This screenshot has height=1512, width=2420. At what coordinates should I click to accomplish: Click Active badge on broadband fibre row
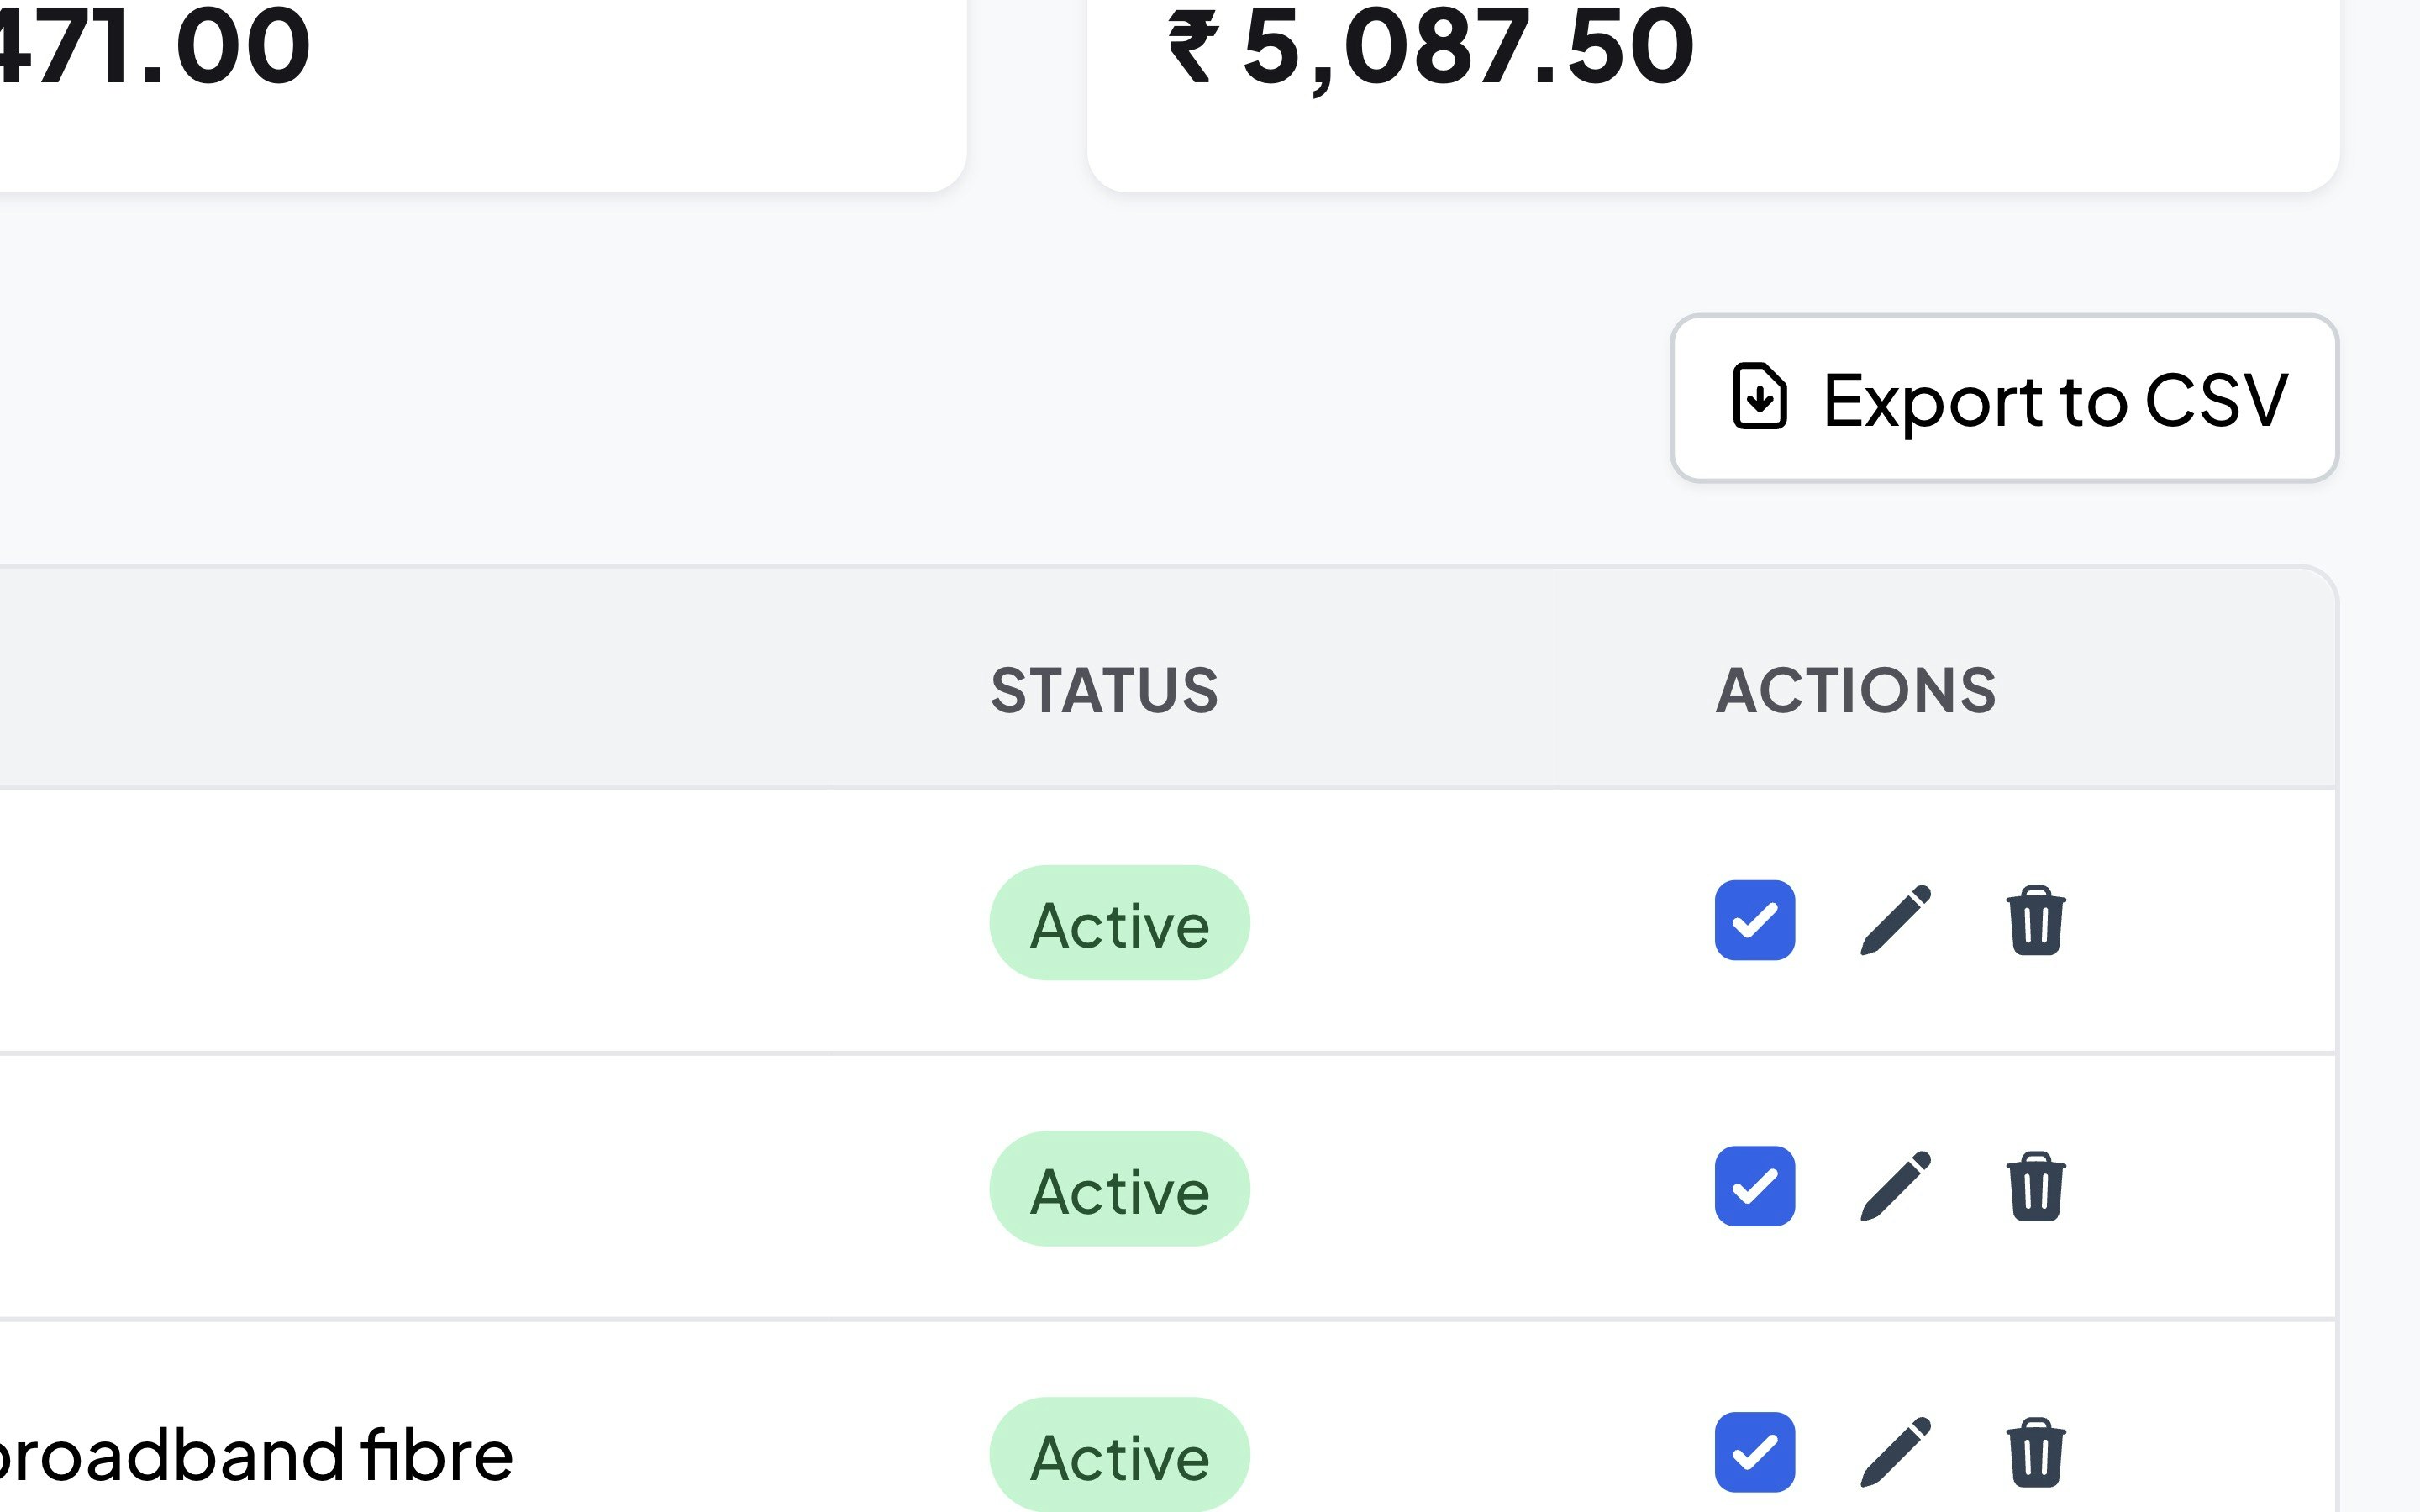tap(1120, 1454)
